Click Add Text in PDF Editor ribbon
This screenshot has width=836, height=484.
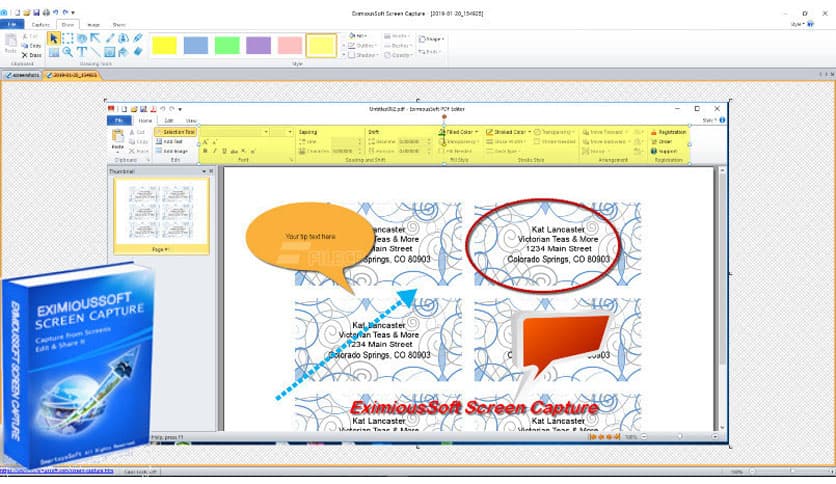[x=170, y=142]
